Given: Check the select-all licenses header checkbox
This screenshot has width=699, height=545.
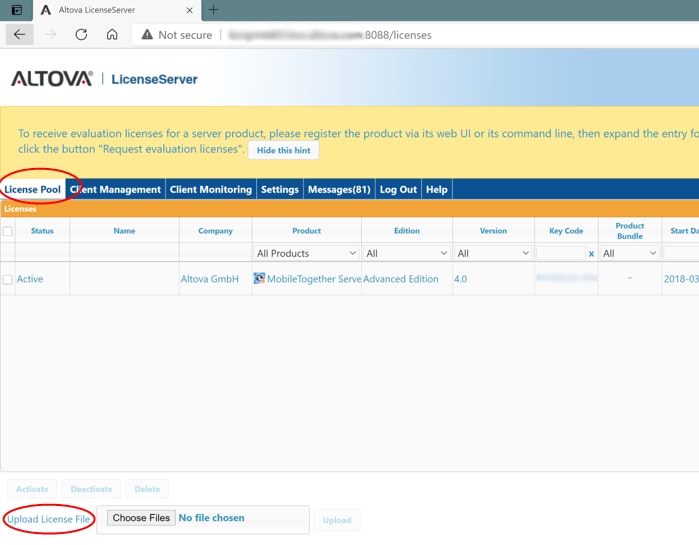Looking at the screenshot, I should click(8, 231).
